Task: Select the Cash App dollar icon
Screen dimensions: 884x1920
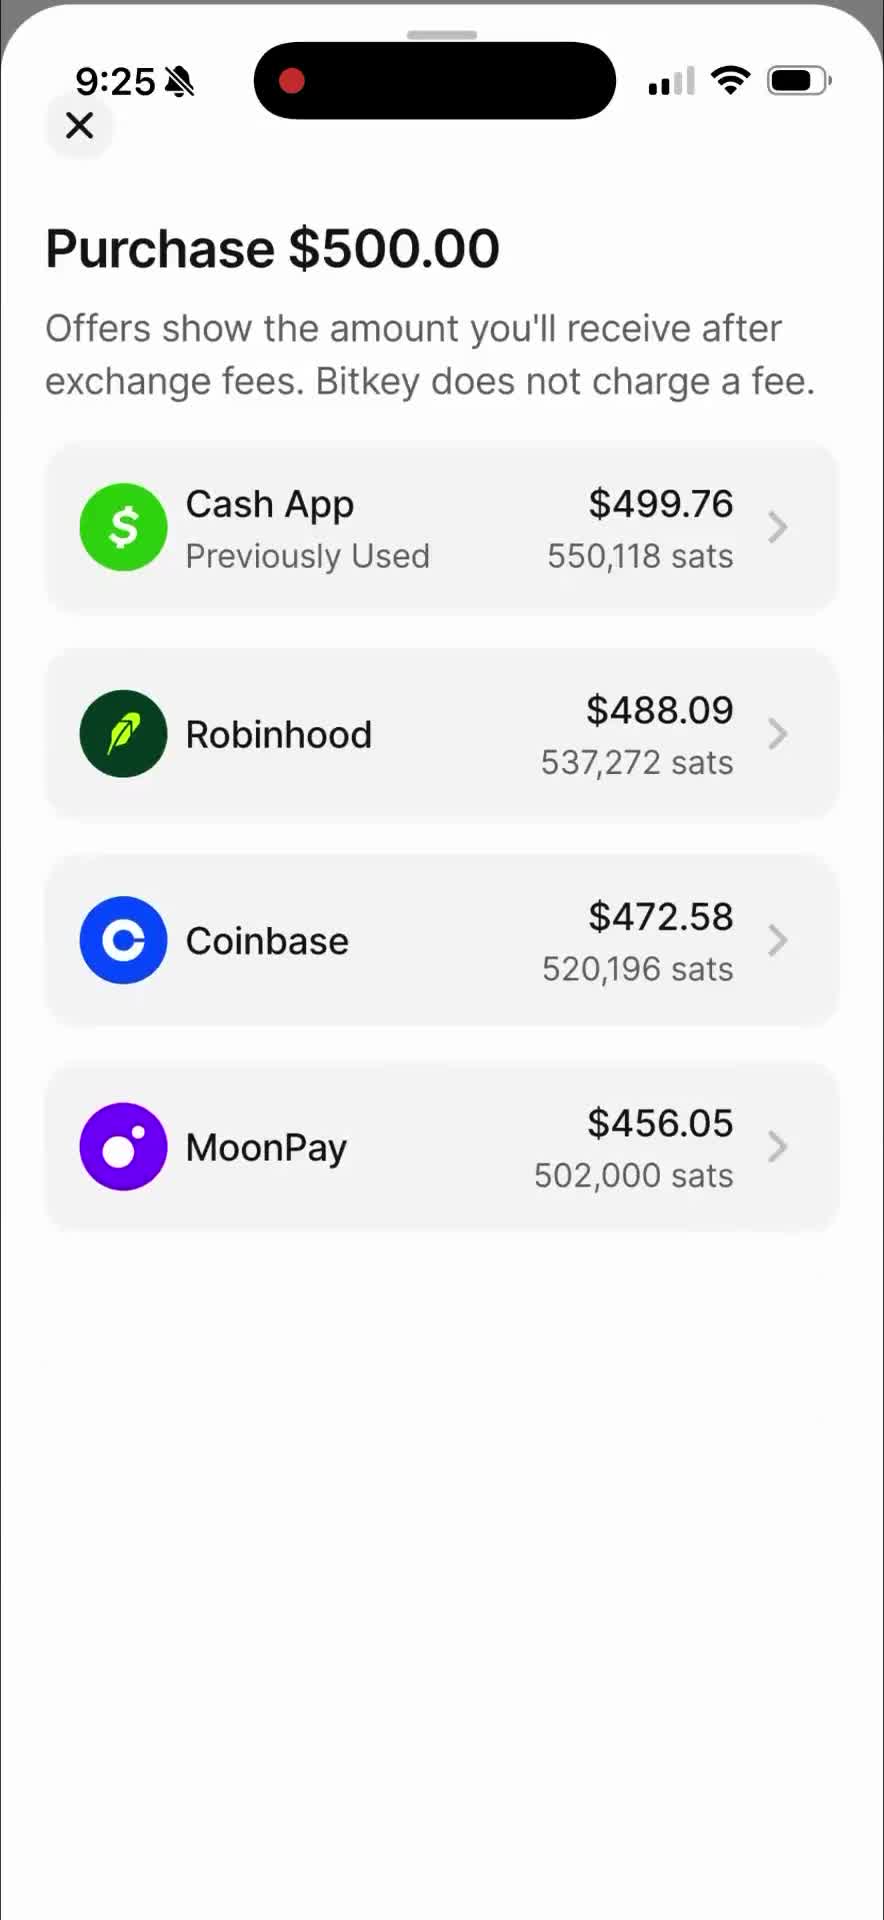Action: coord(122,527)
